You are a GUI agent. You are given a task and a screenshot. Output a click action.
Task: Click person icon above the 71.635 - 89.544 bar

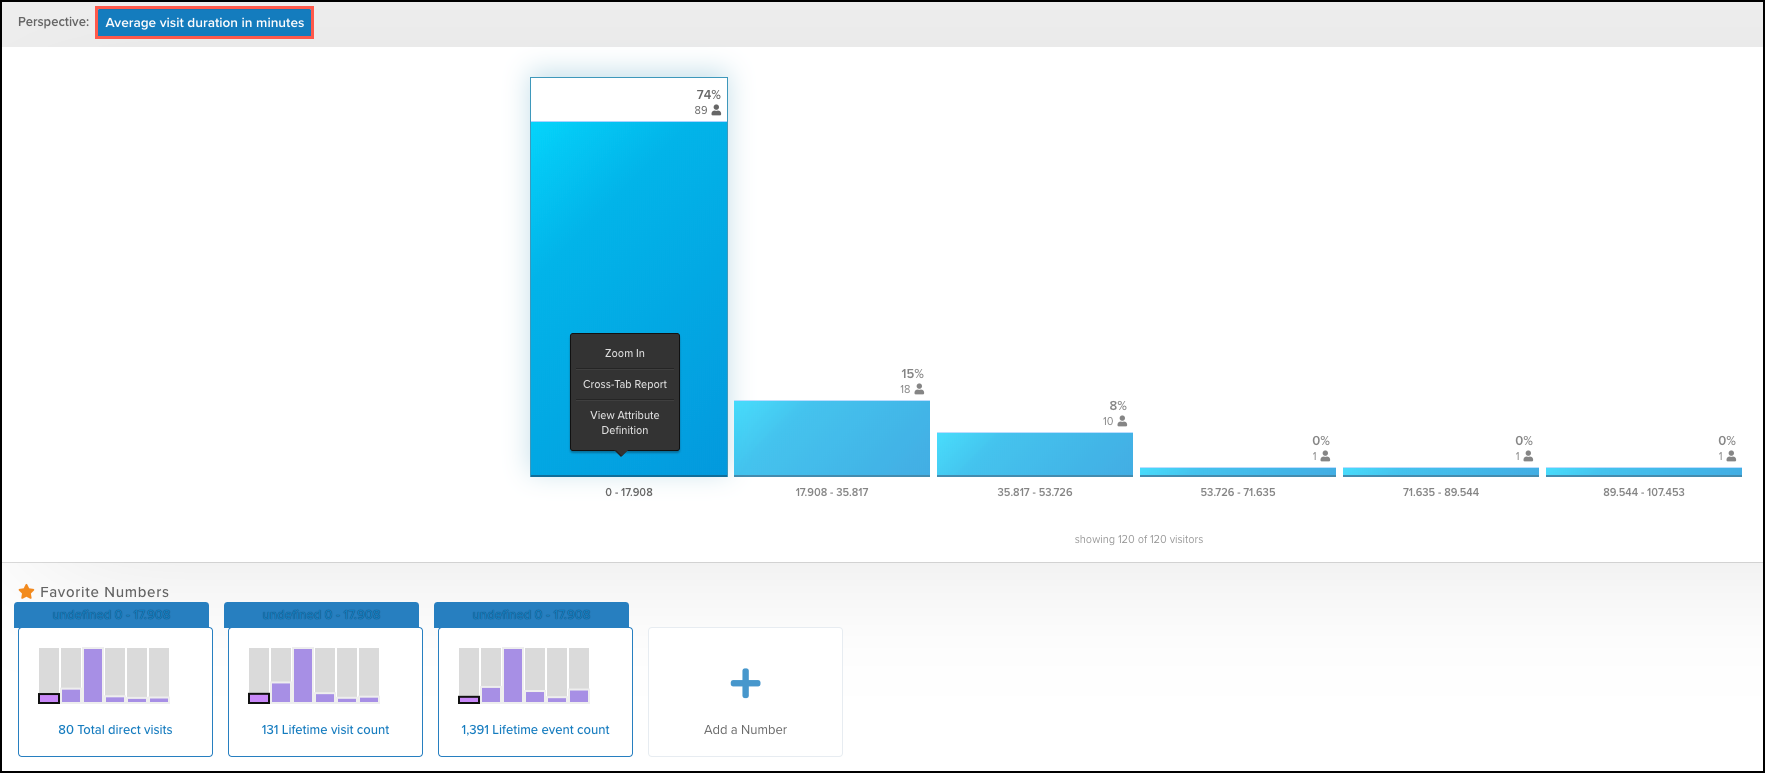(x=1528, y=456)
